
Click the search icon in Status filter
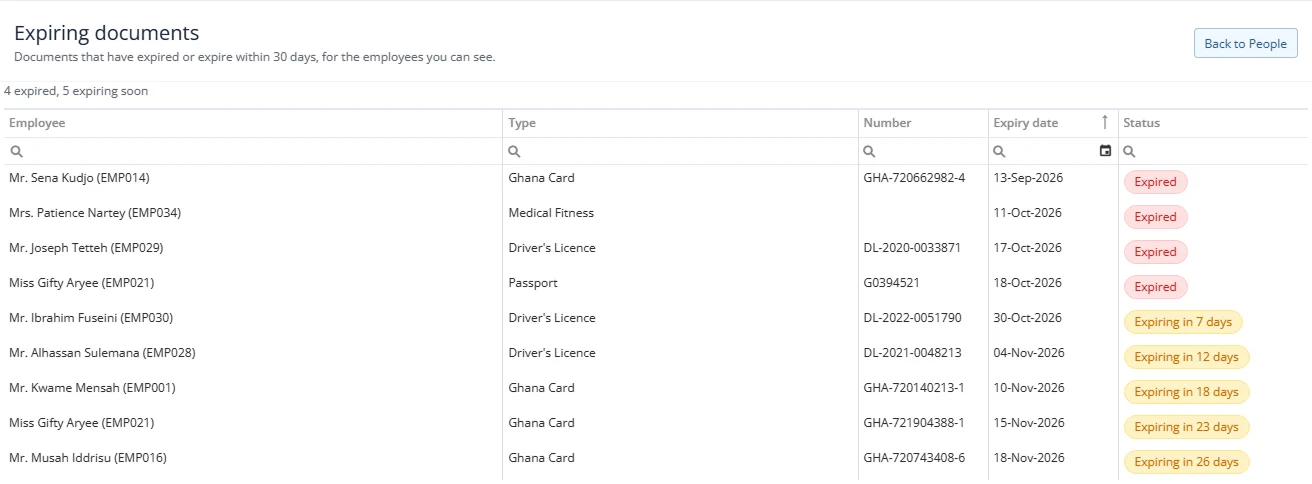point(1129,152)
